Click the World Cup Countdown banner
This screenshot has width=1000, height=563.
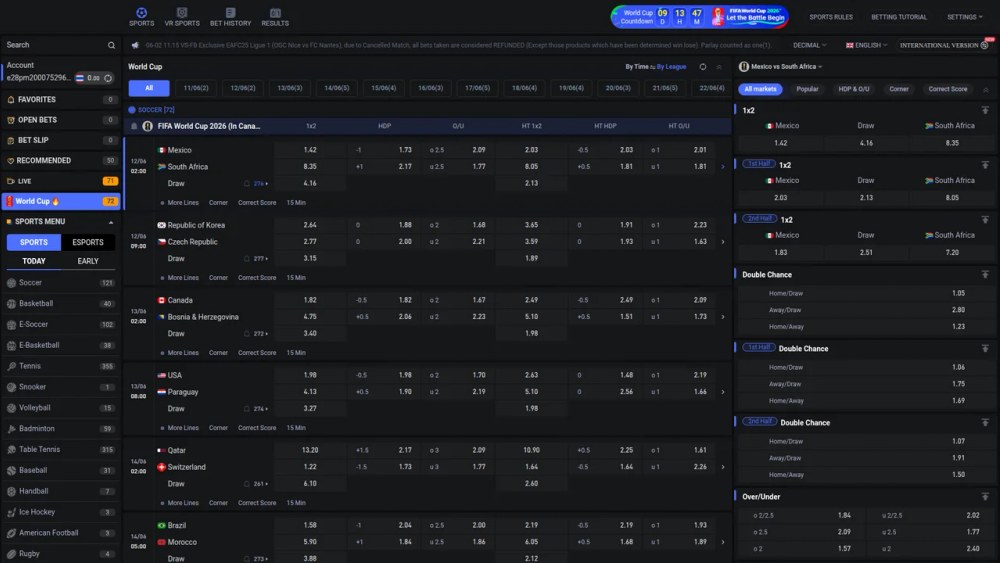[700, 17]
